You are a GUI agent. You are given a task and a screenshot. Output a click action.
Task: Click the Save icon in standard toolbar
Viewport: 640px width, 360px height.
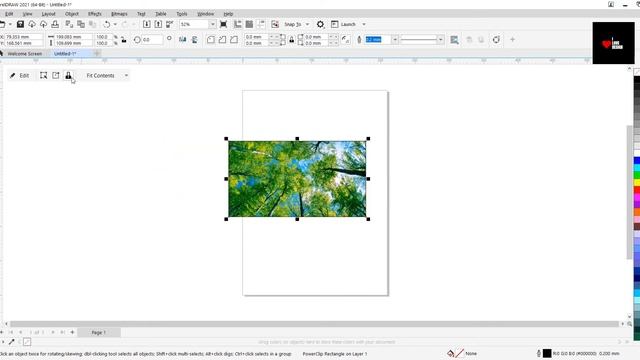pyautogui.click(x=20, y=24)
